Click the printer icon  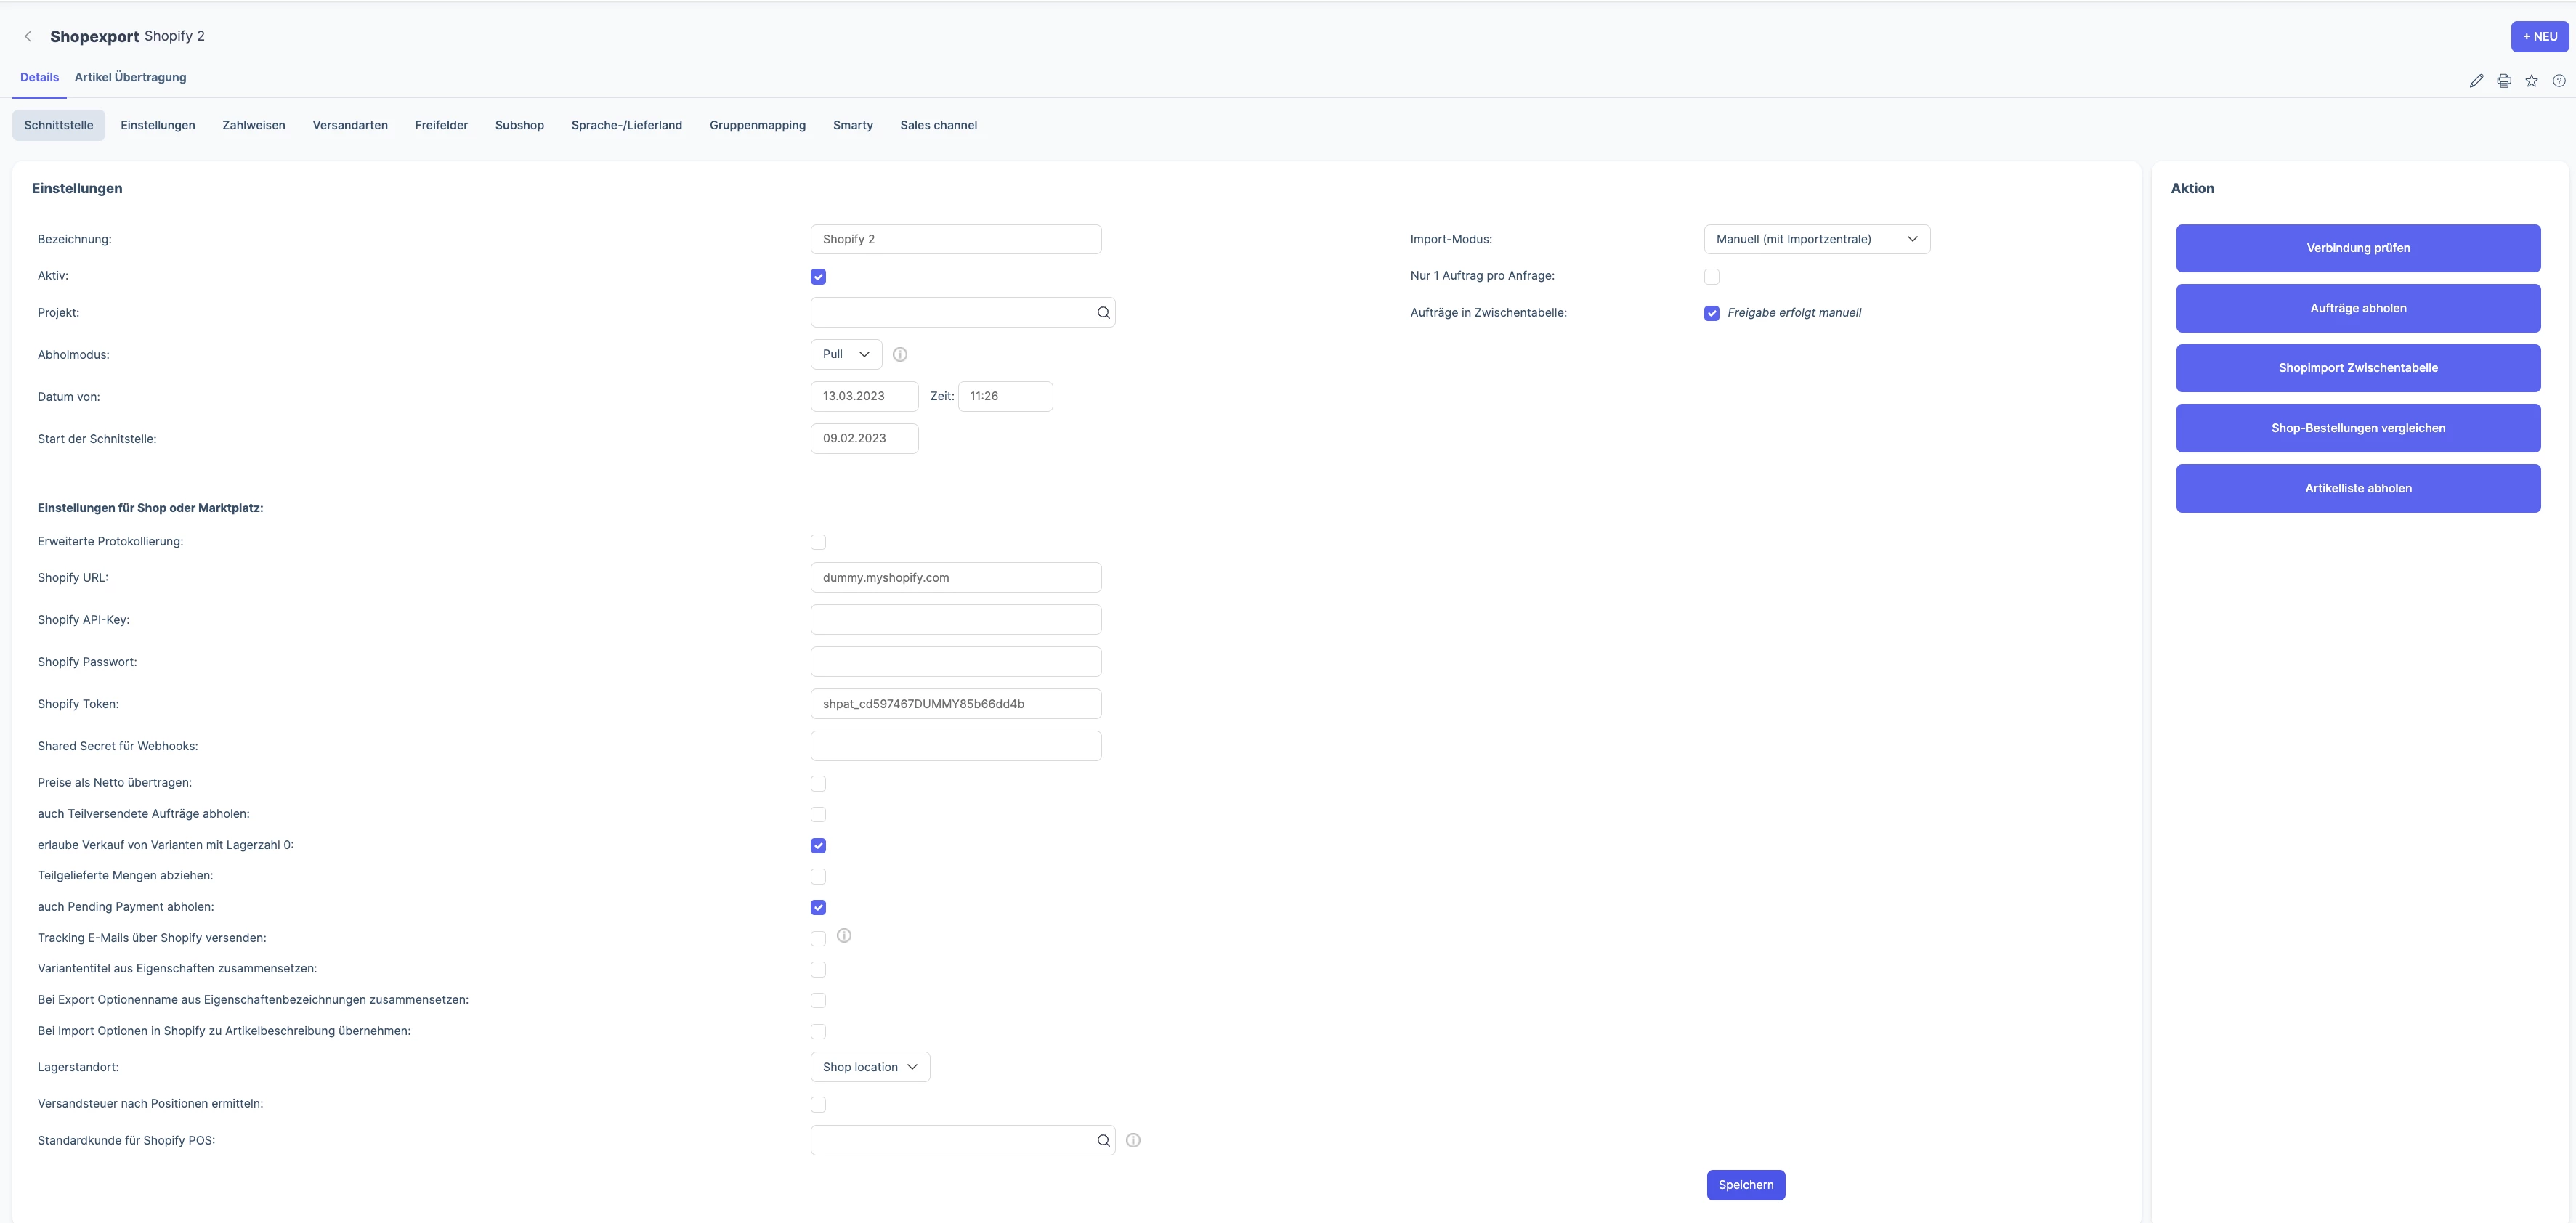pos(2504,81)
